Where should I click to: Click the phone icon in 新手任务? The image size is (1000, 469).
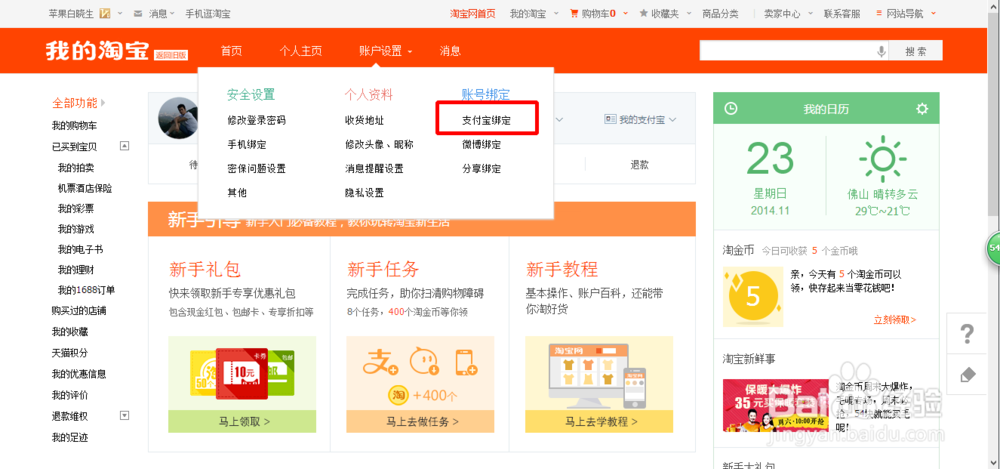466,363
